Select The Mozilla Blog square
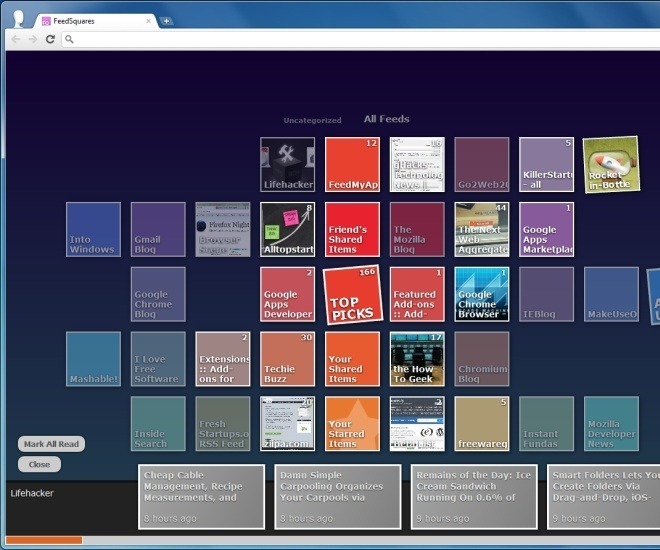The width and height of the screenshot is (660, 550). coord(417,229)
